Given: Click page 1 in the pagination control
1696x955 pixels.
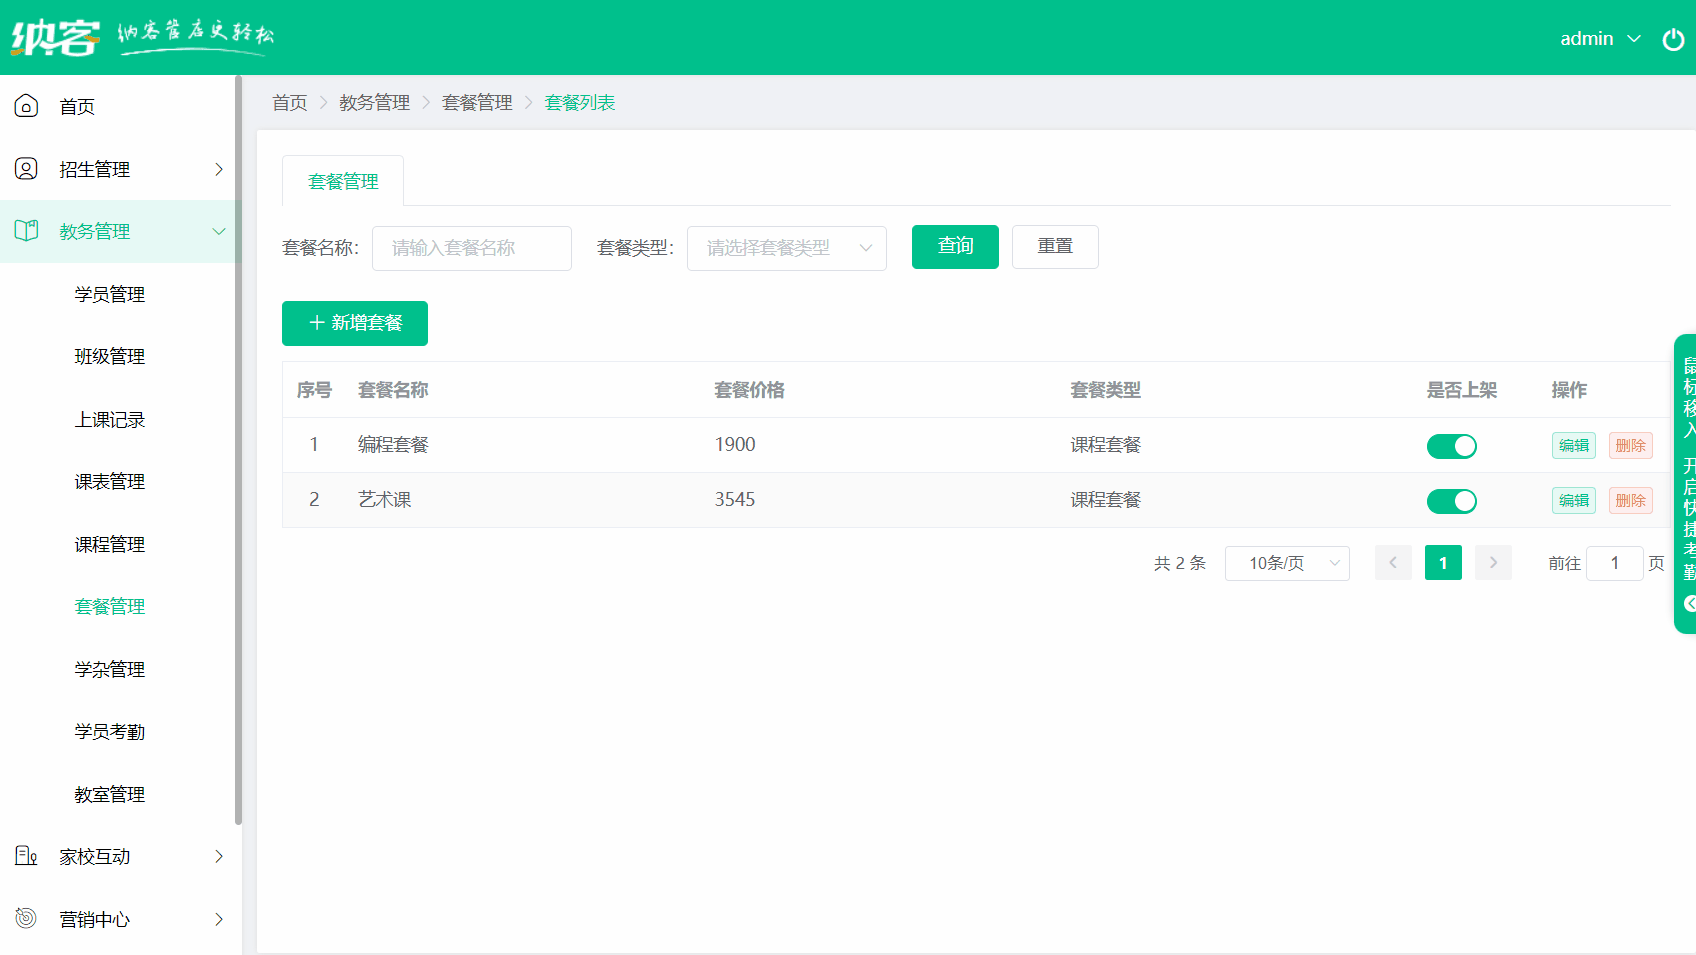Looking at the screenshot, I should coord(1443,563).
